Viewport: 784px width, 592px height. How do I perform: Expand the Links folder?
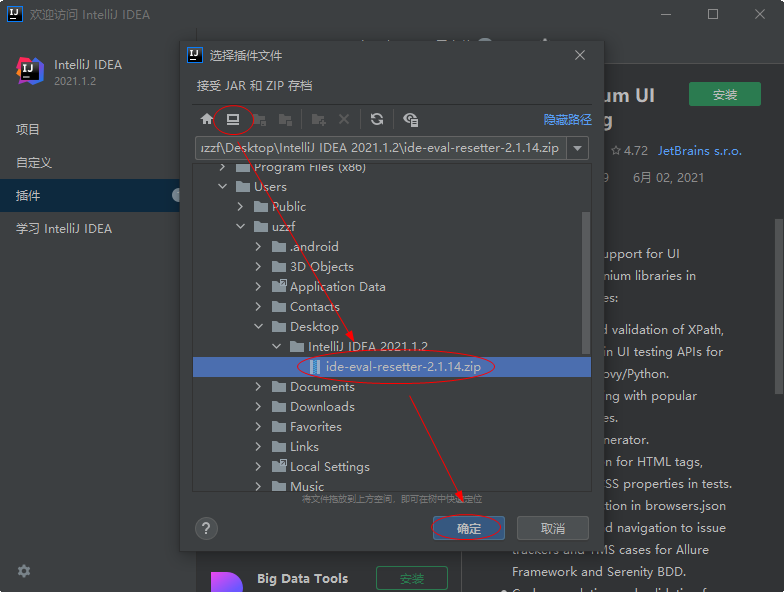258,446
